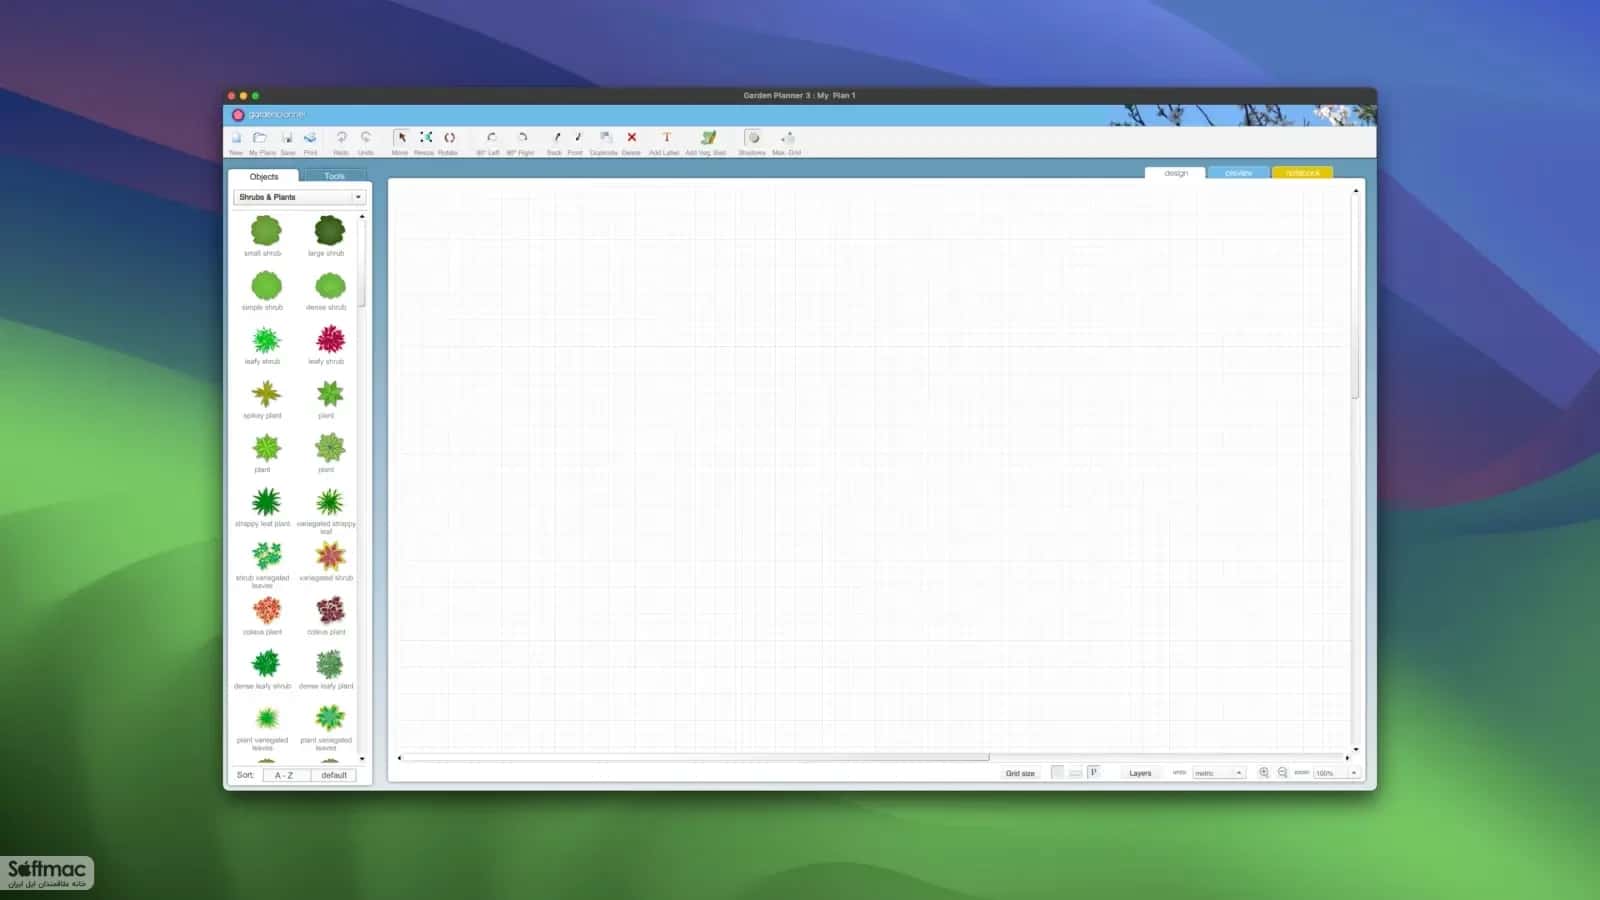Toggle the Shadows option

(753, 138)
